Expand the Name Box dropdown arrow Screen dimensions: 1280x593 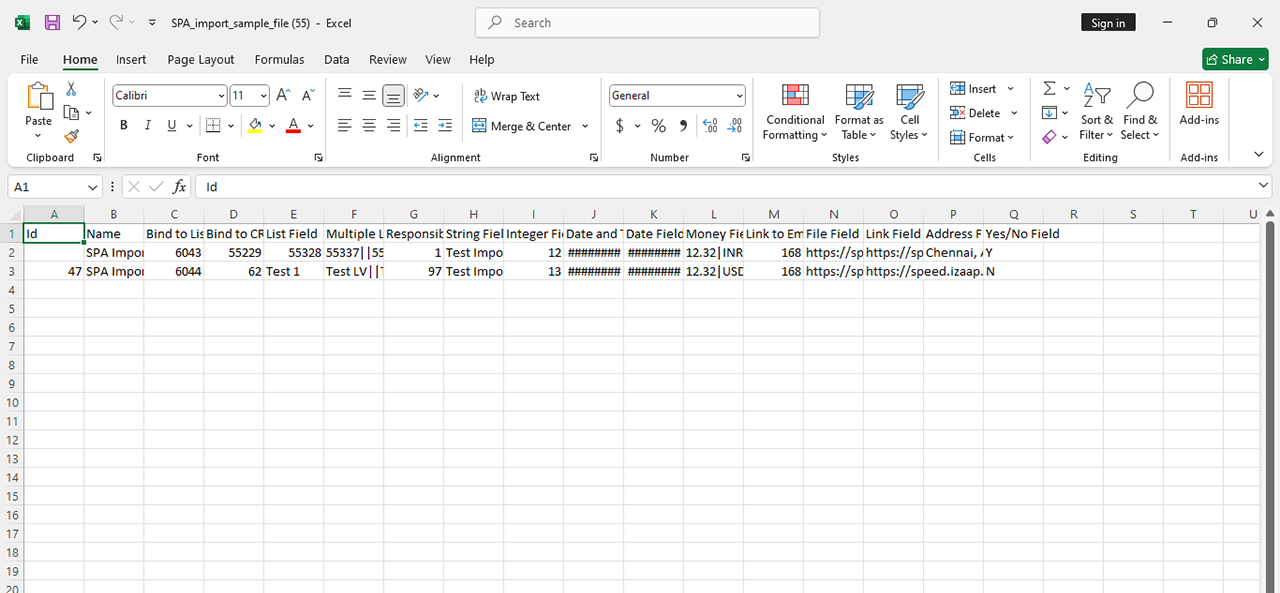click(93, 187)
